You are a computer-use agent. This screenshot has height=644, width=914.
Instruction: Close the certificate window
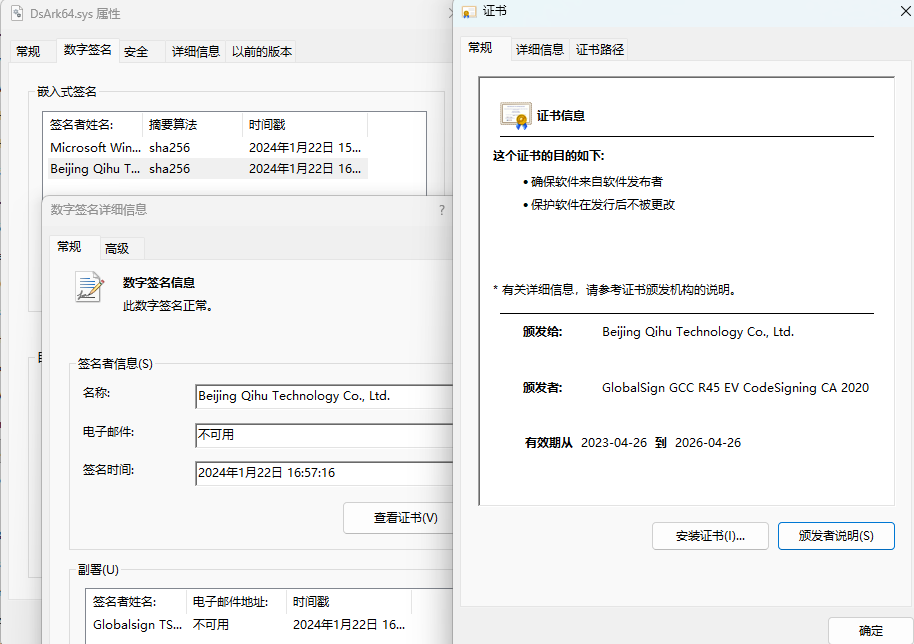(905, 11)
